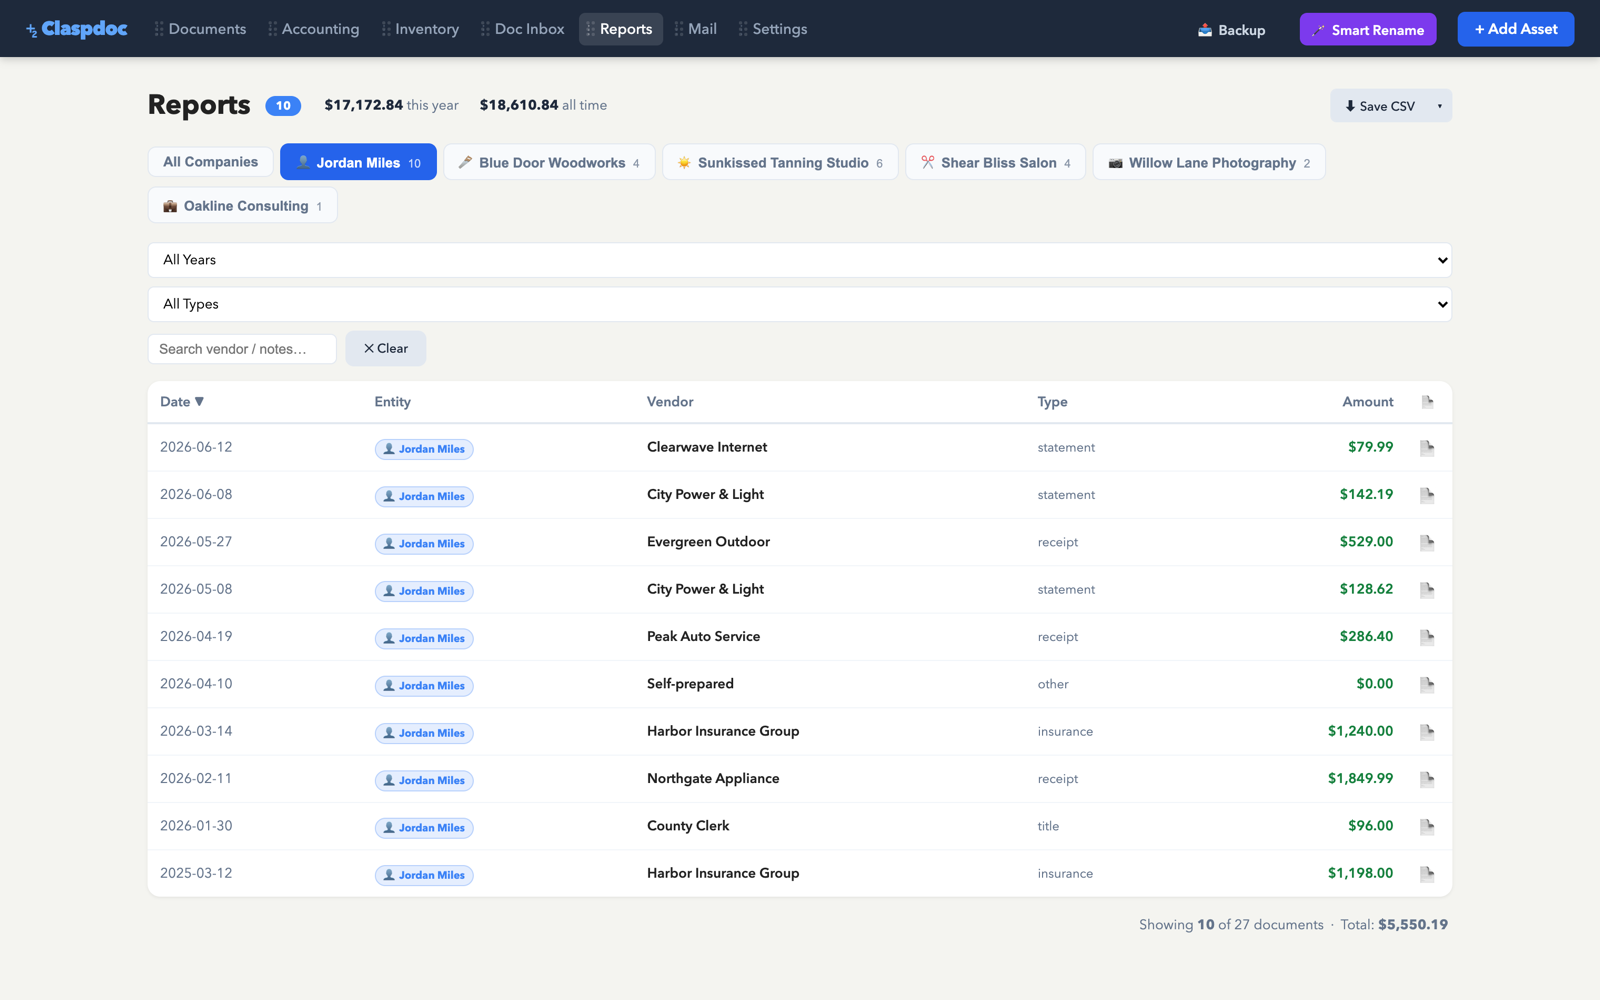The height and width of the screenshot is (1000, 1600).
Task: Filter by Oakline Consulting
Action: coord(243,205)
